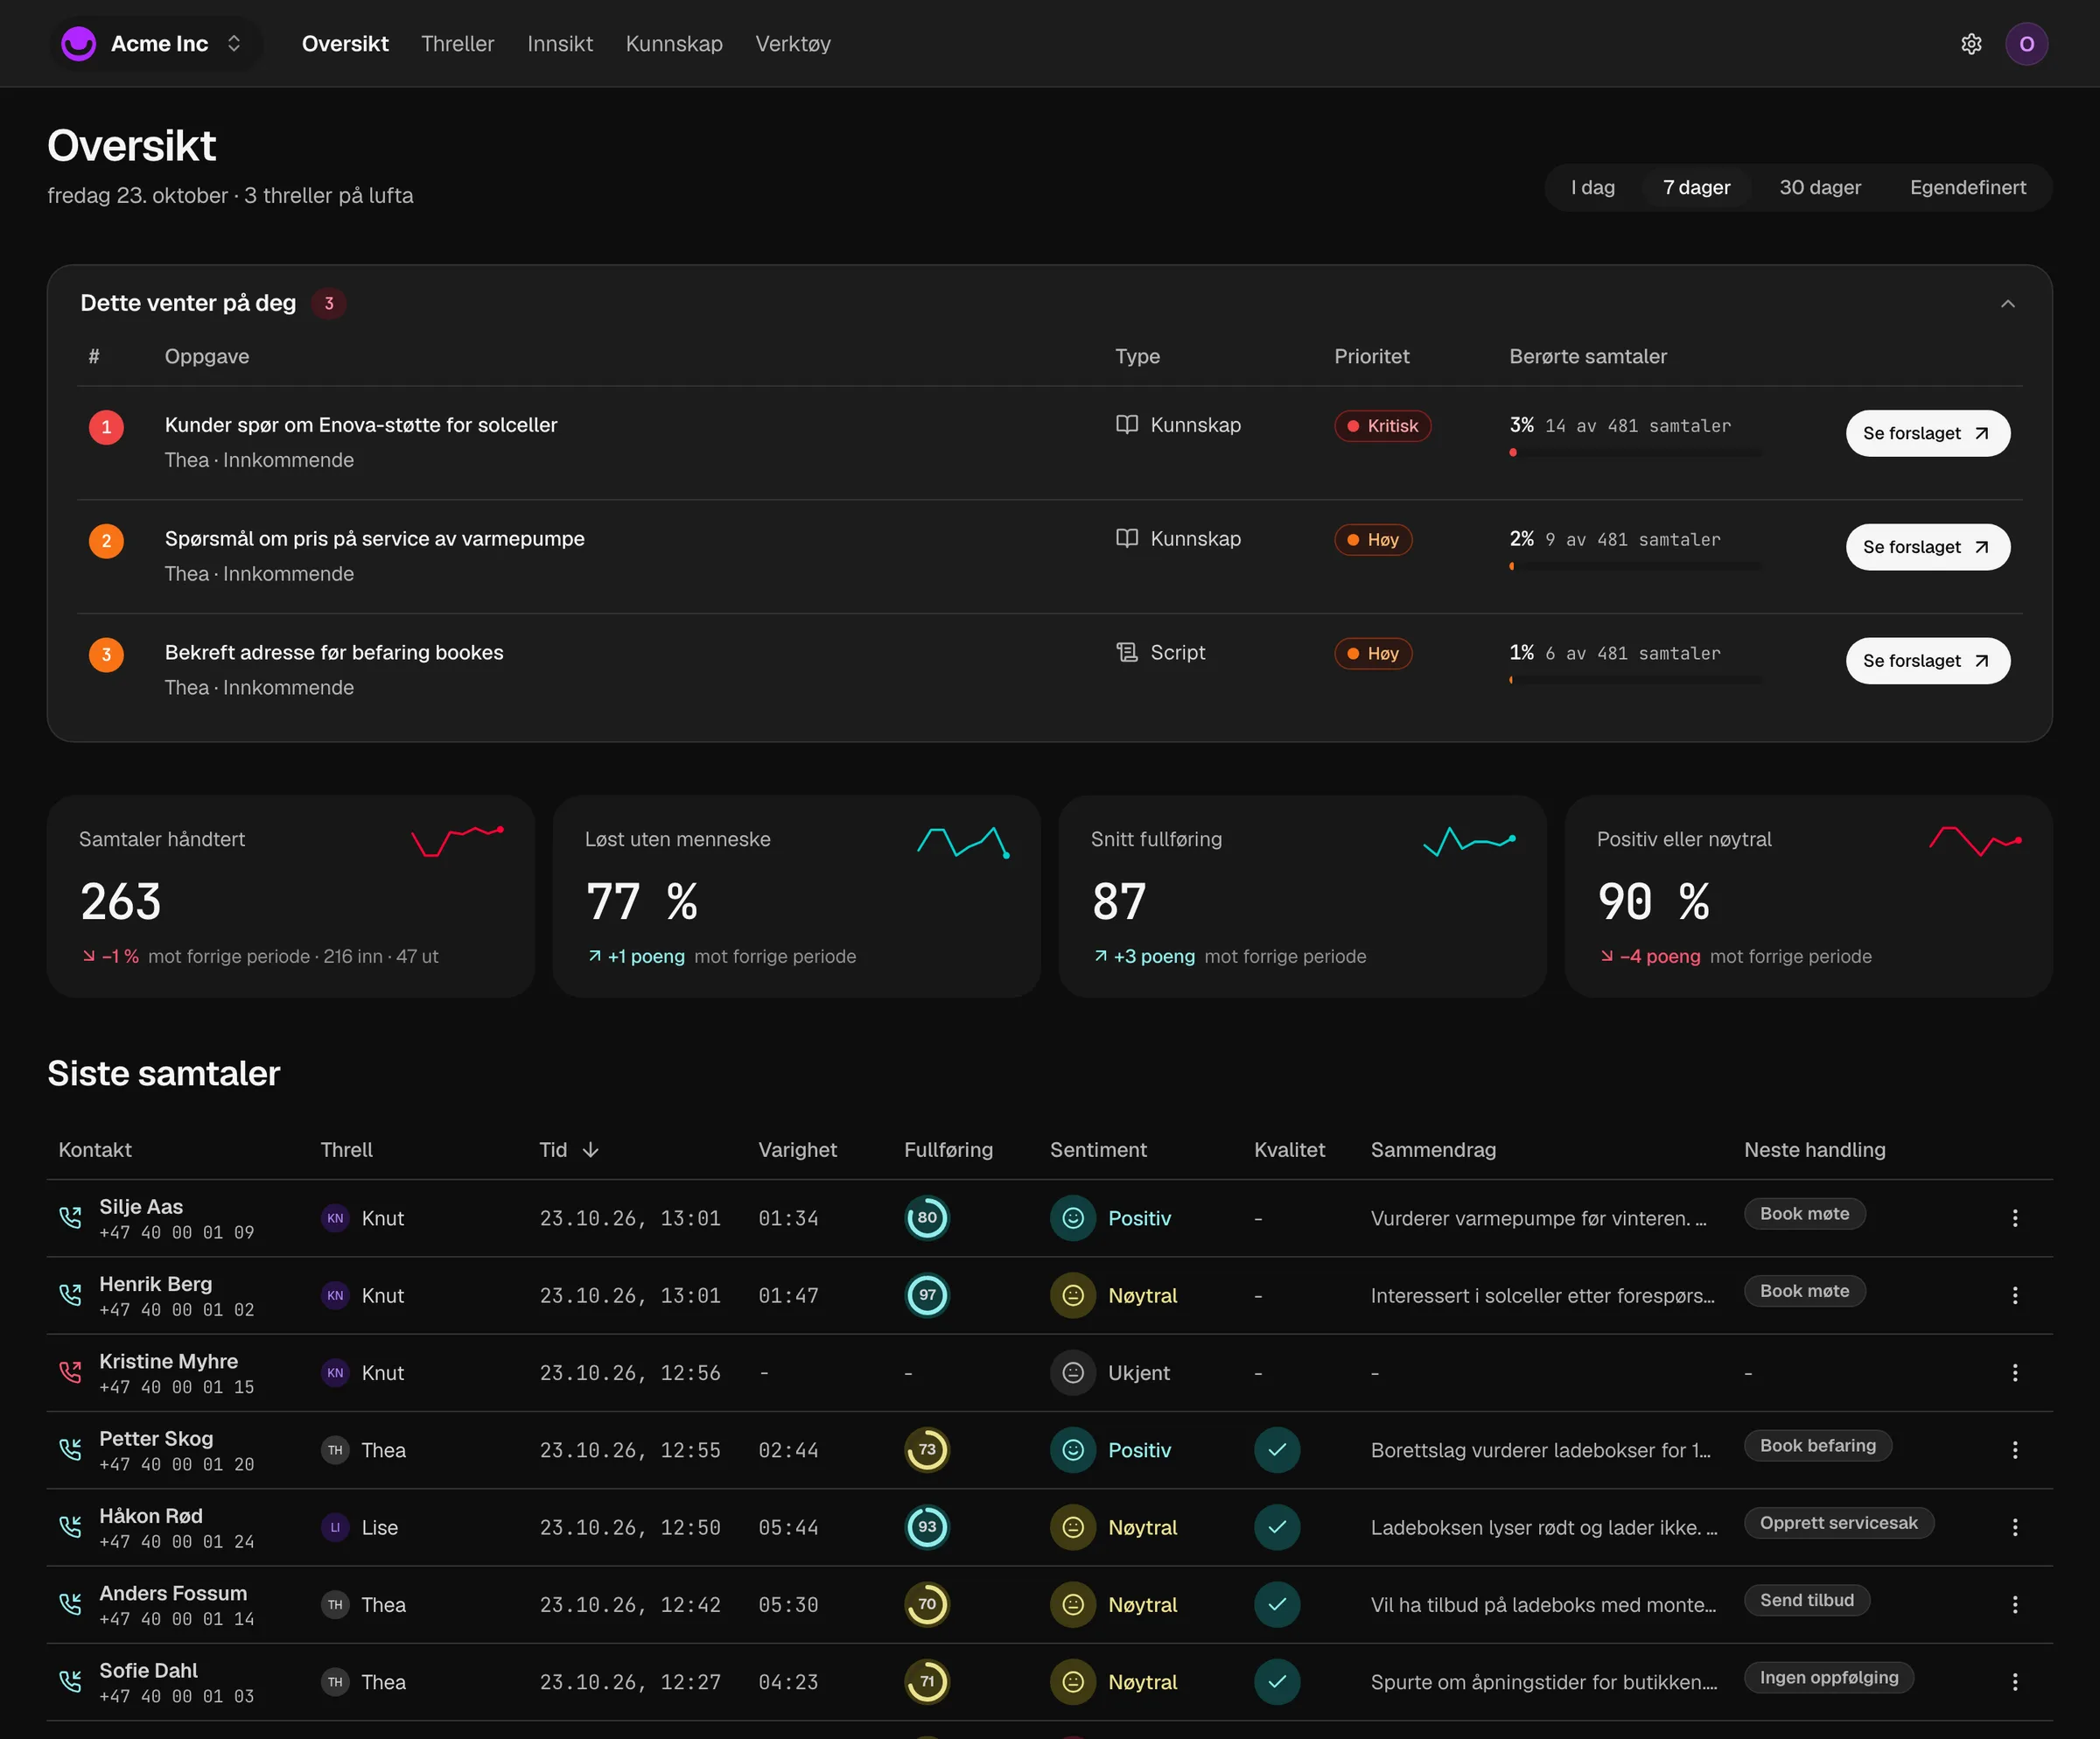Select the 30 dager time range
This screenshot has width=2100, height=1739.
[x=1820, y=187]
